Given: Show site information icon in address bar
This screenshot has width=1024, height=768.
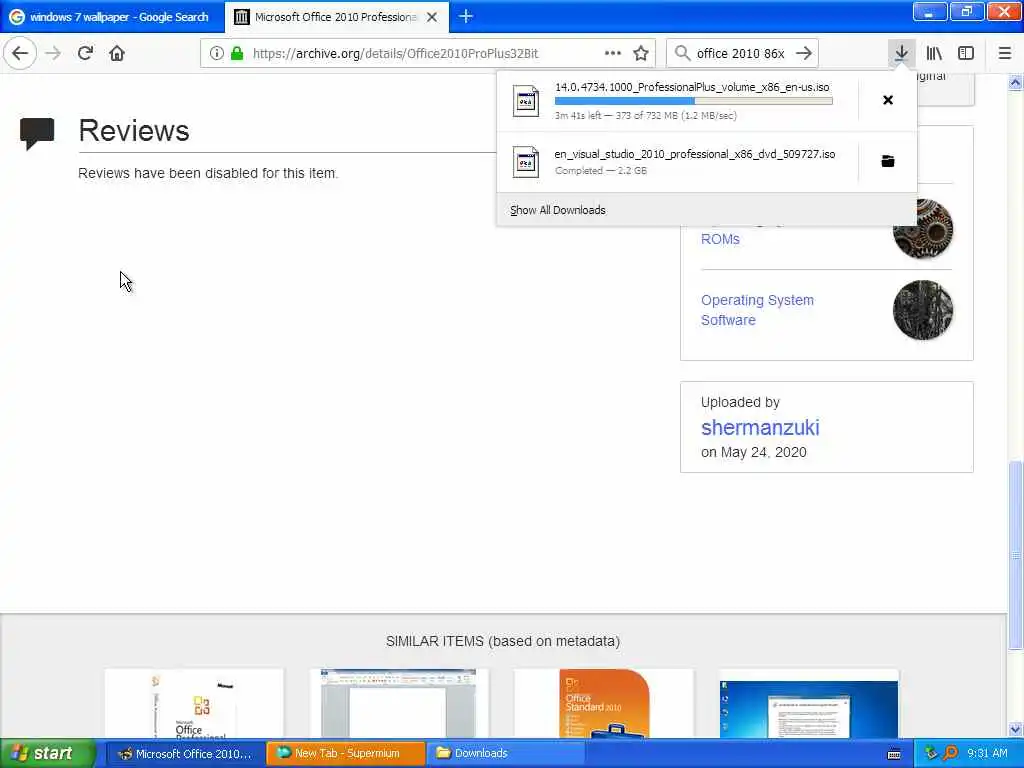Looking at the screenshot, I should (216, 54).
